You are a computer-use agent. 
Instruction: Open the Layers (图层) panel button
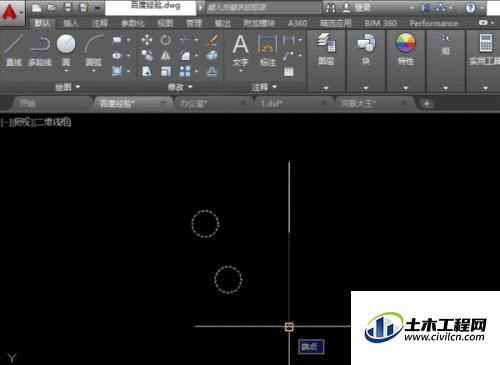(326, 49)
